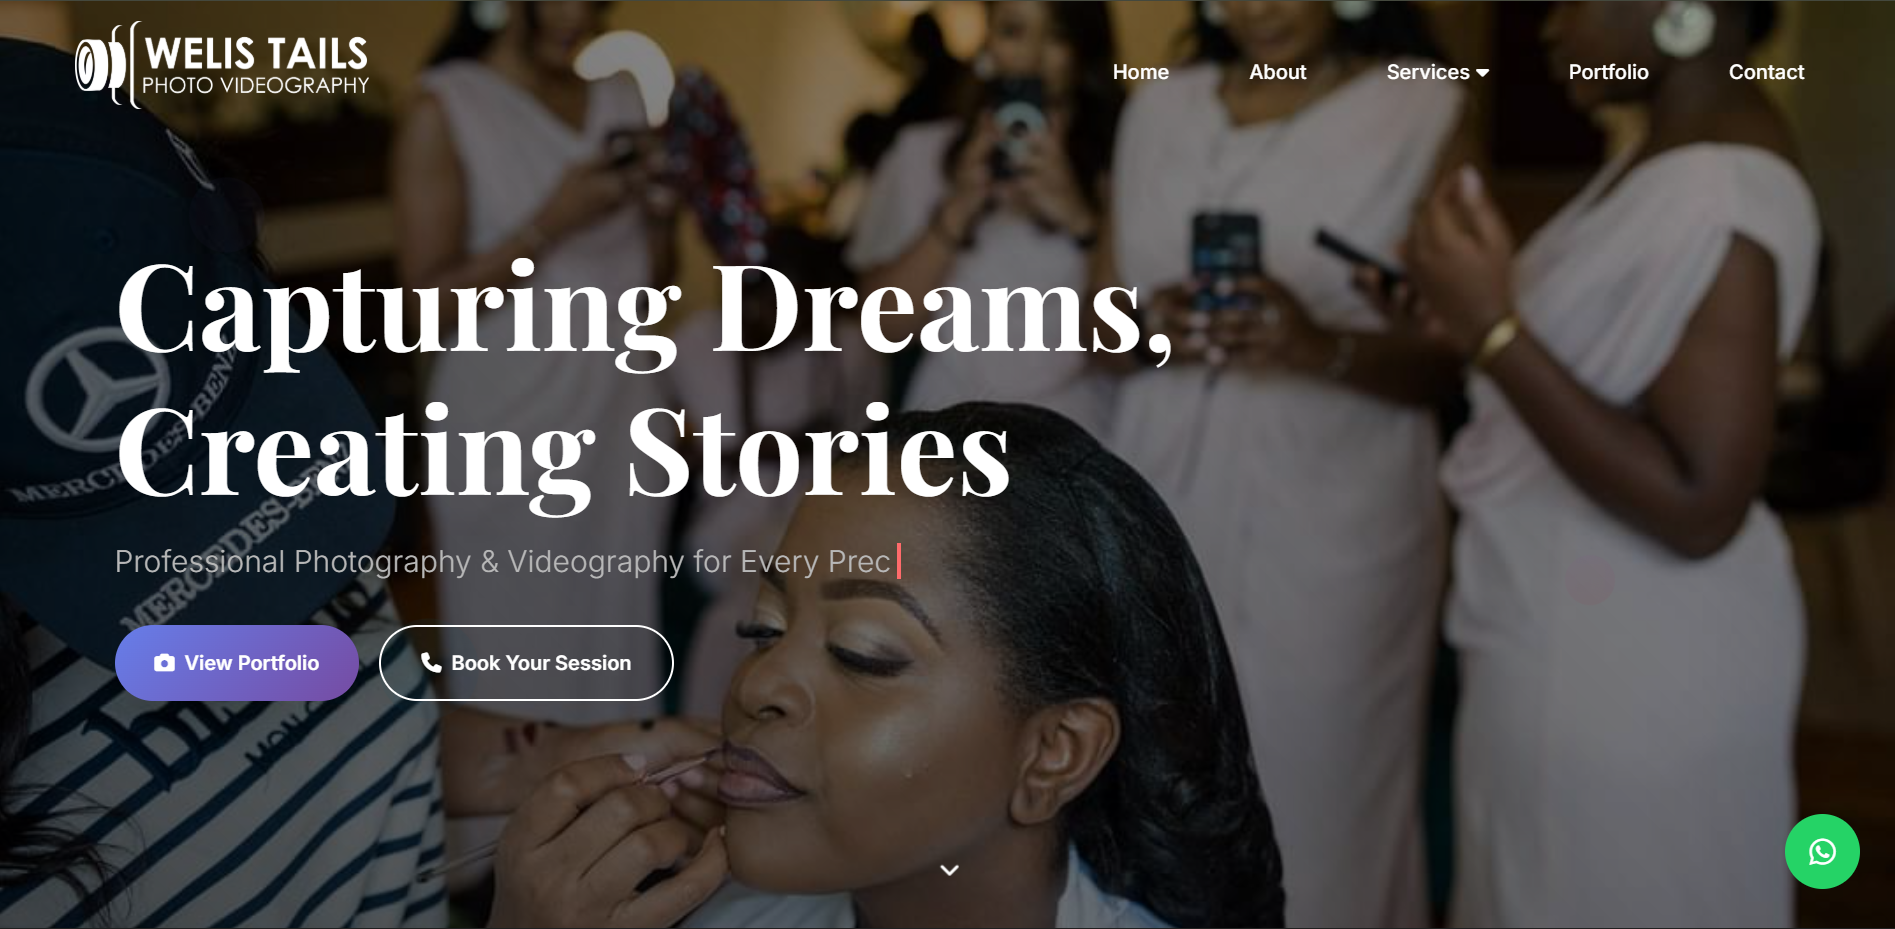The image size is (1895, 929).
Task: Go to the Home nav link
Action: point(1140,72)
